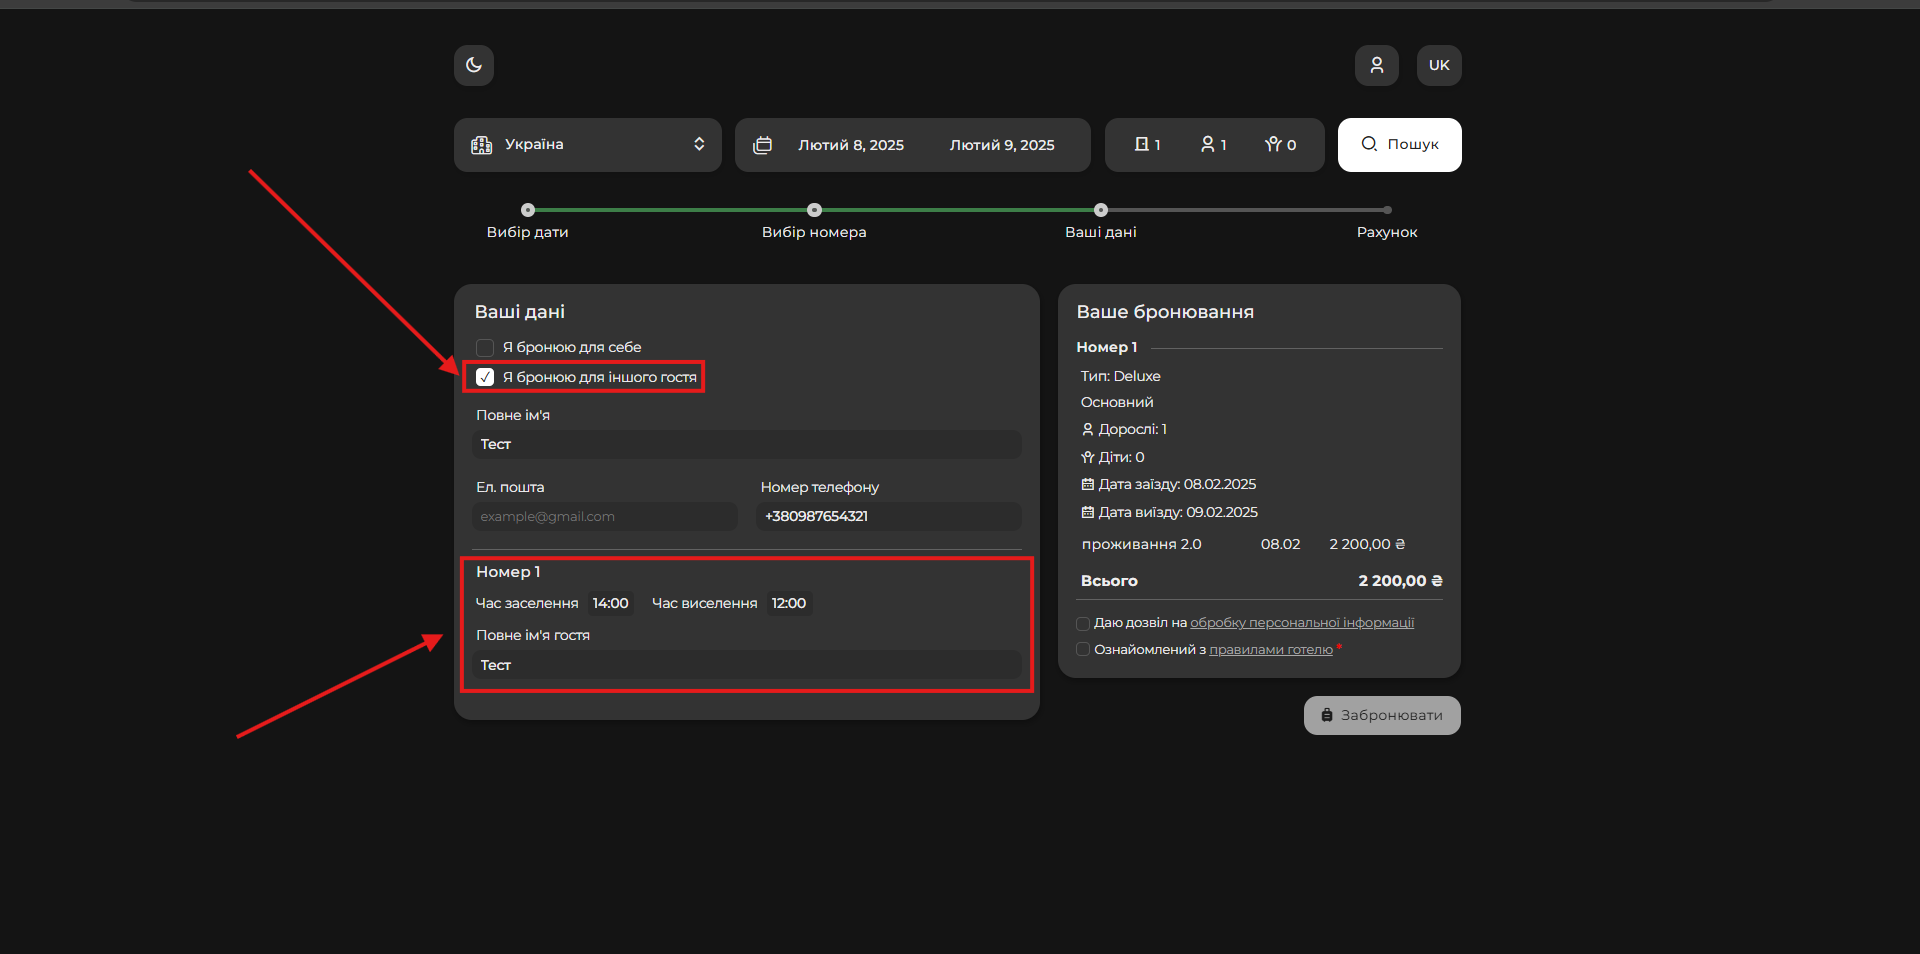Tick hotel rules acknowledgement checkbox

(x=1083, y=650)
